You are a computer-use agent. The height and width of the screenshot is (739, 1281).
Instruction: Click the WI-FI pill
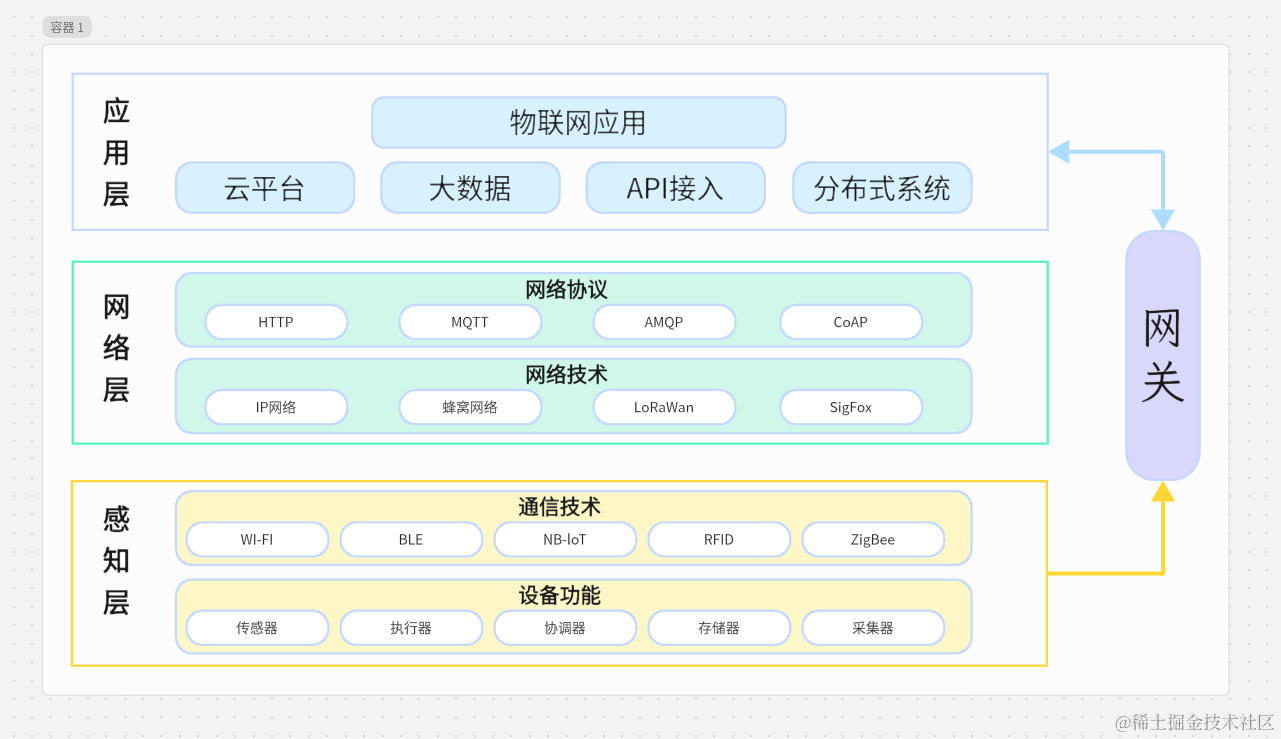(x=257, y=539)
